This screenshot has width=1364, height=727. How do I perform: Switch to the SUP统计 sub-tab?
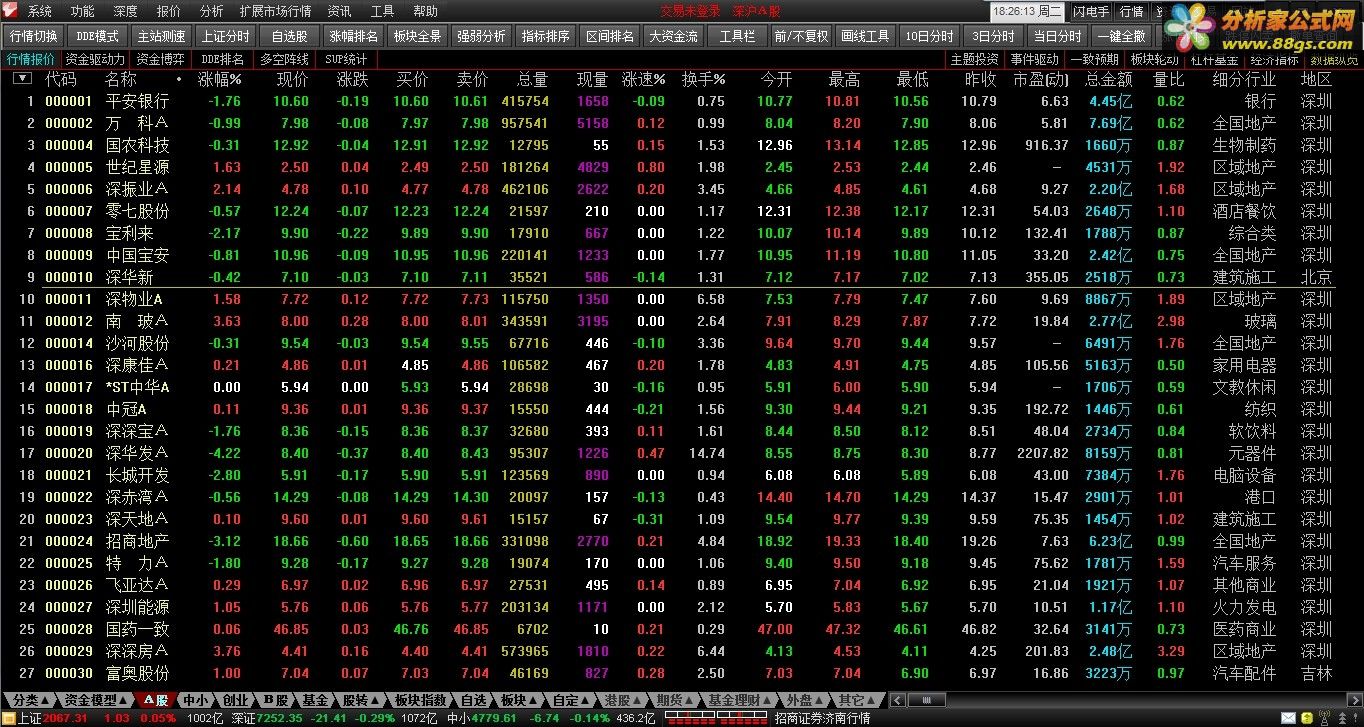click(x=346, y=59)
